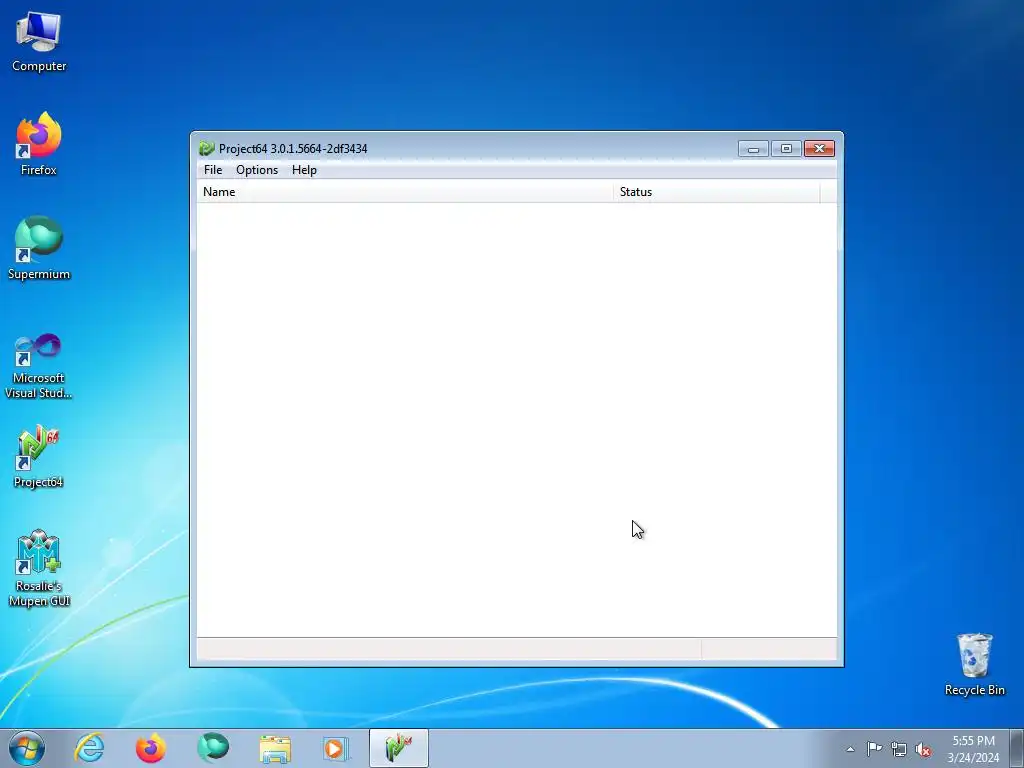Open the clock showing 5:55 PM
The image size is (1024, 768).
click(973, 749)
